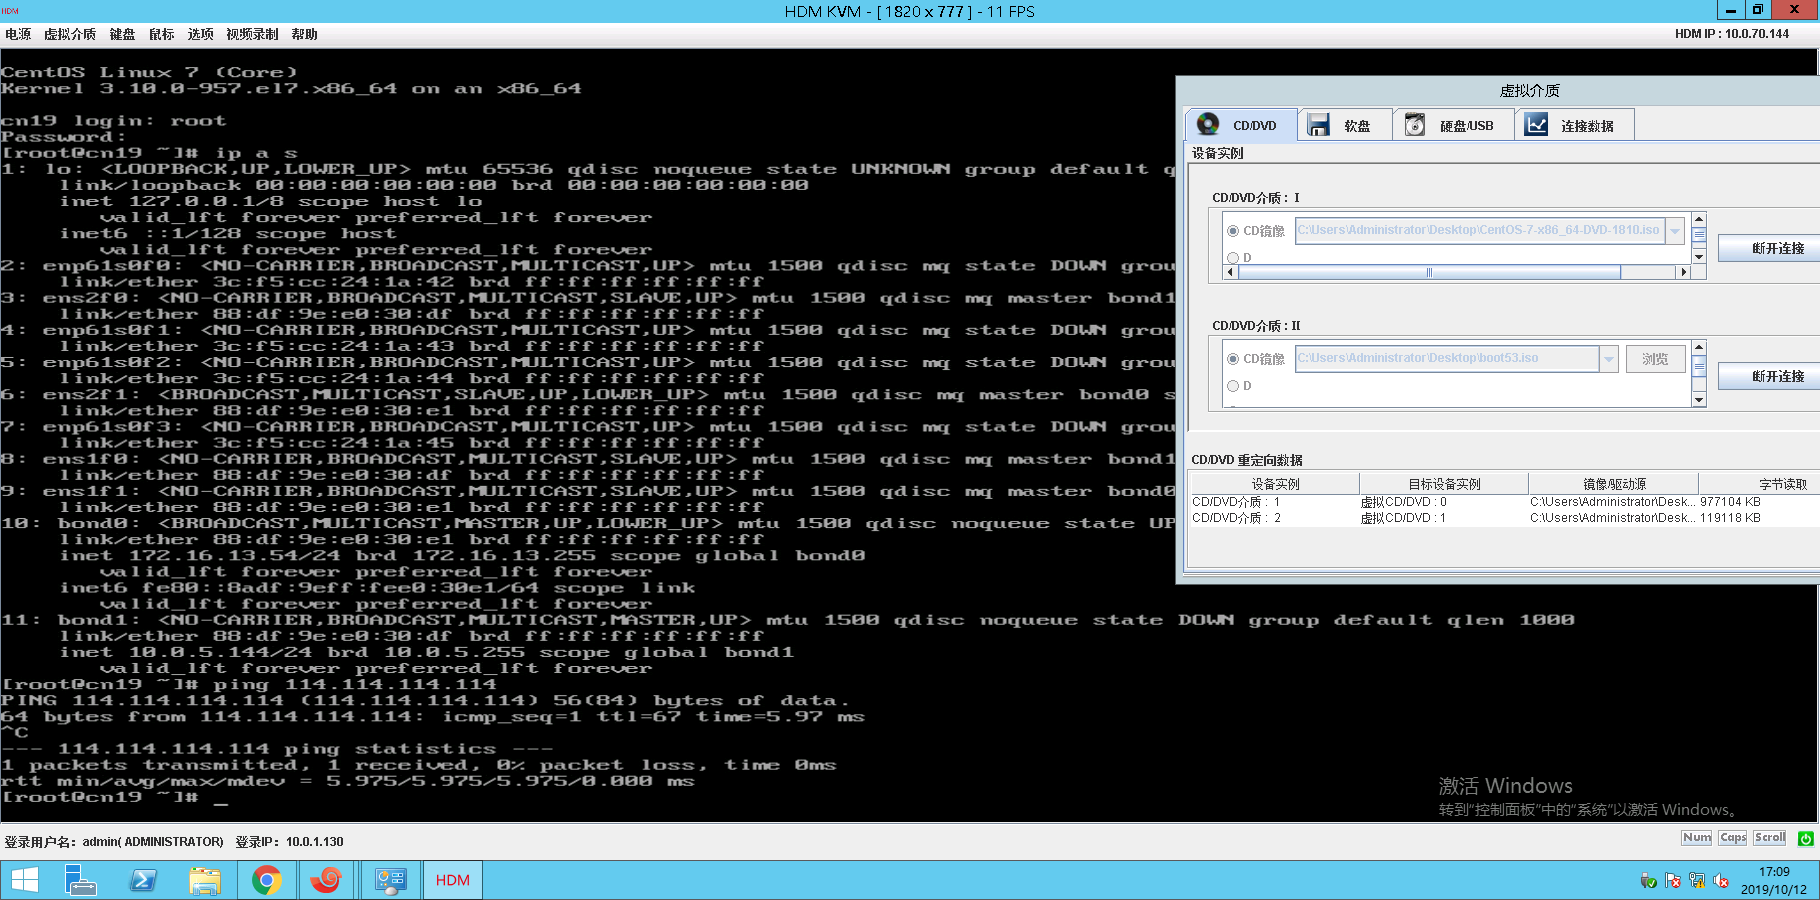Click the connection data chart icon
Viewport: 1820px width, 900px height.
[1536, 124]
